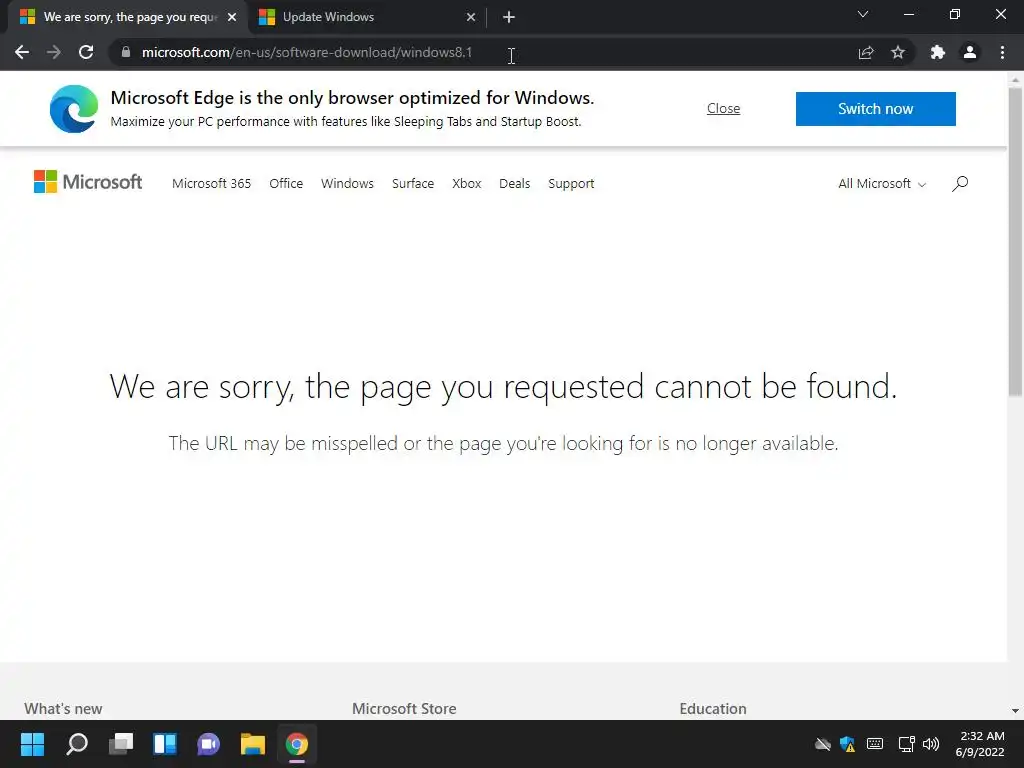This screenshot has width=1024, height=768.
Task: Open the Surface nav link
Action: click(413, 184)
